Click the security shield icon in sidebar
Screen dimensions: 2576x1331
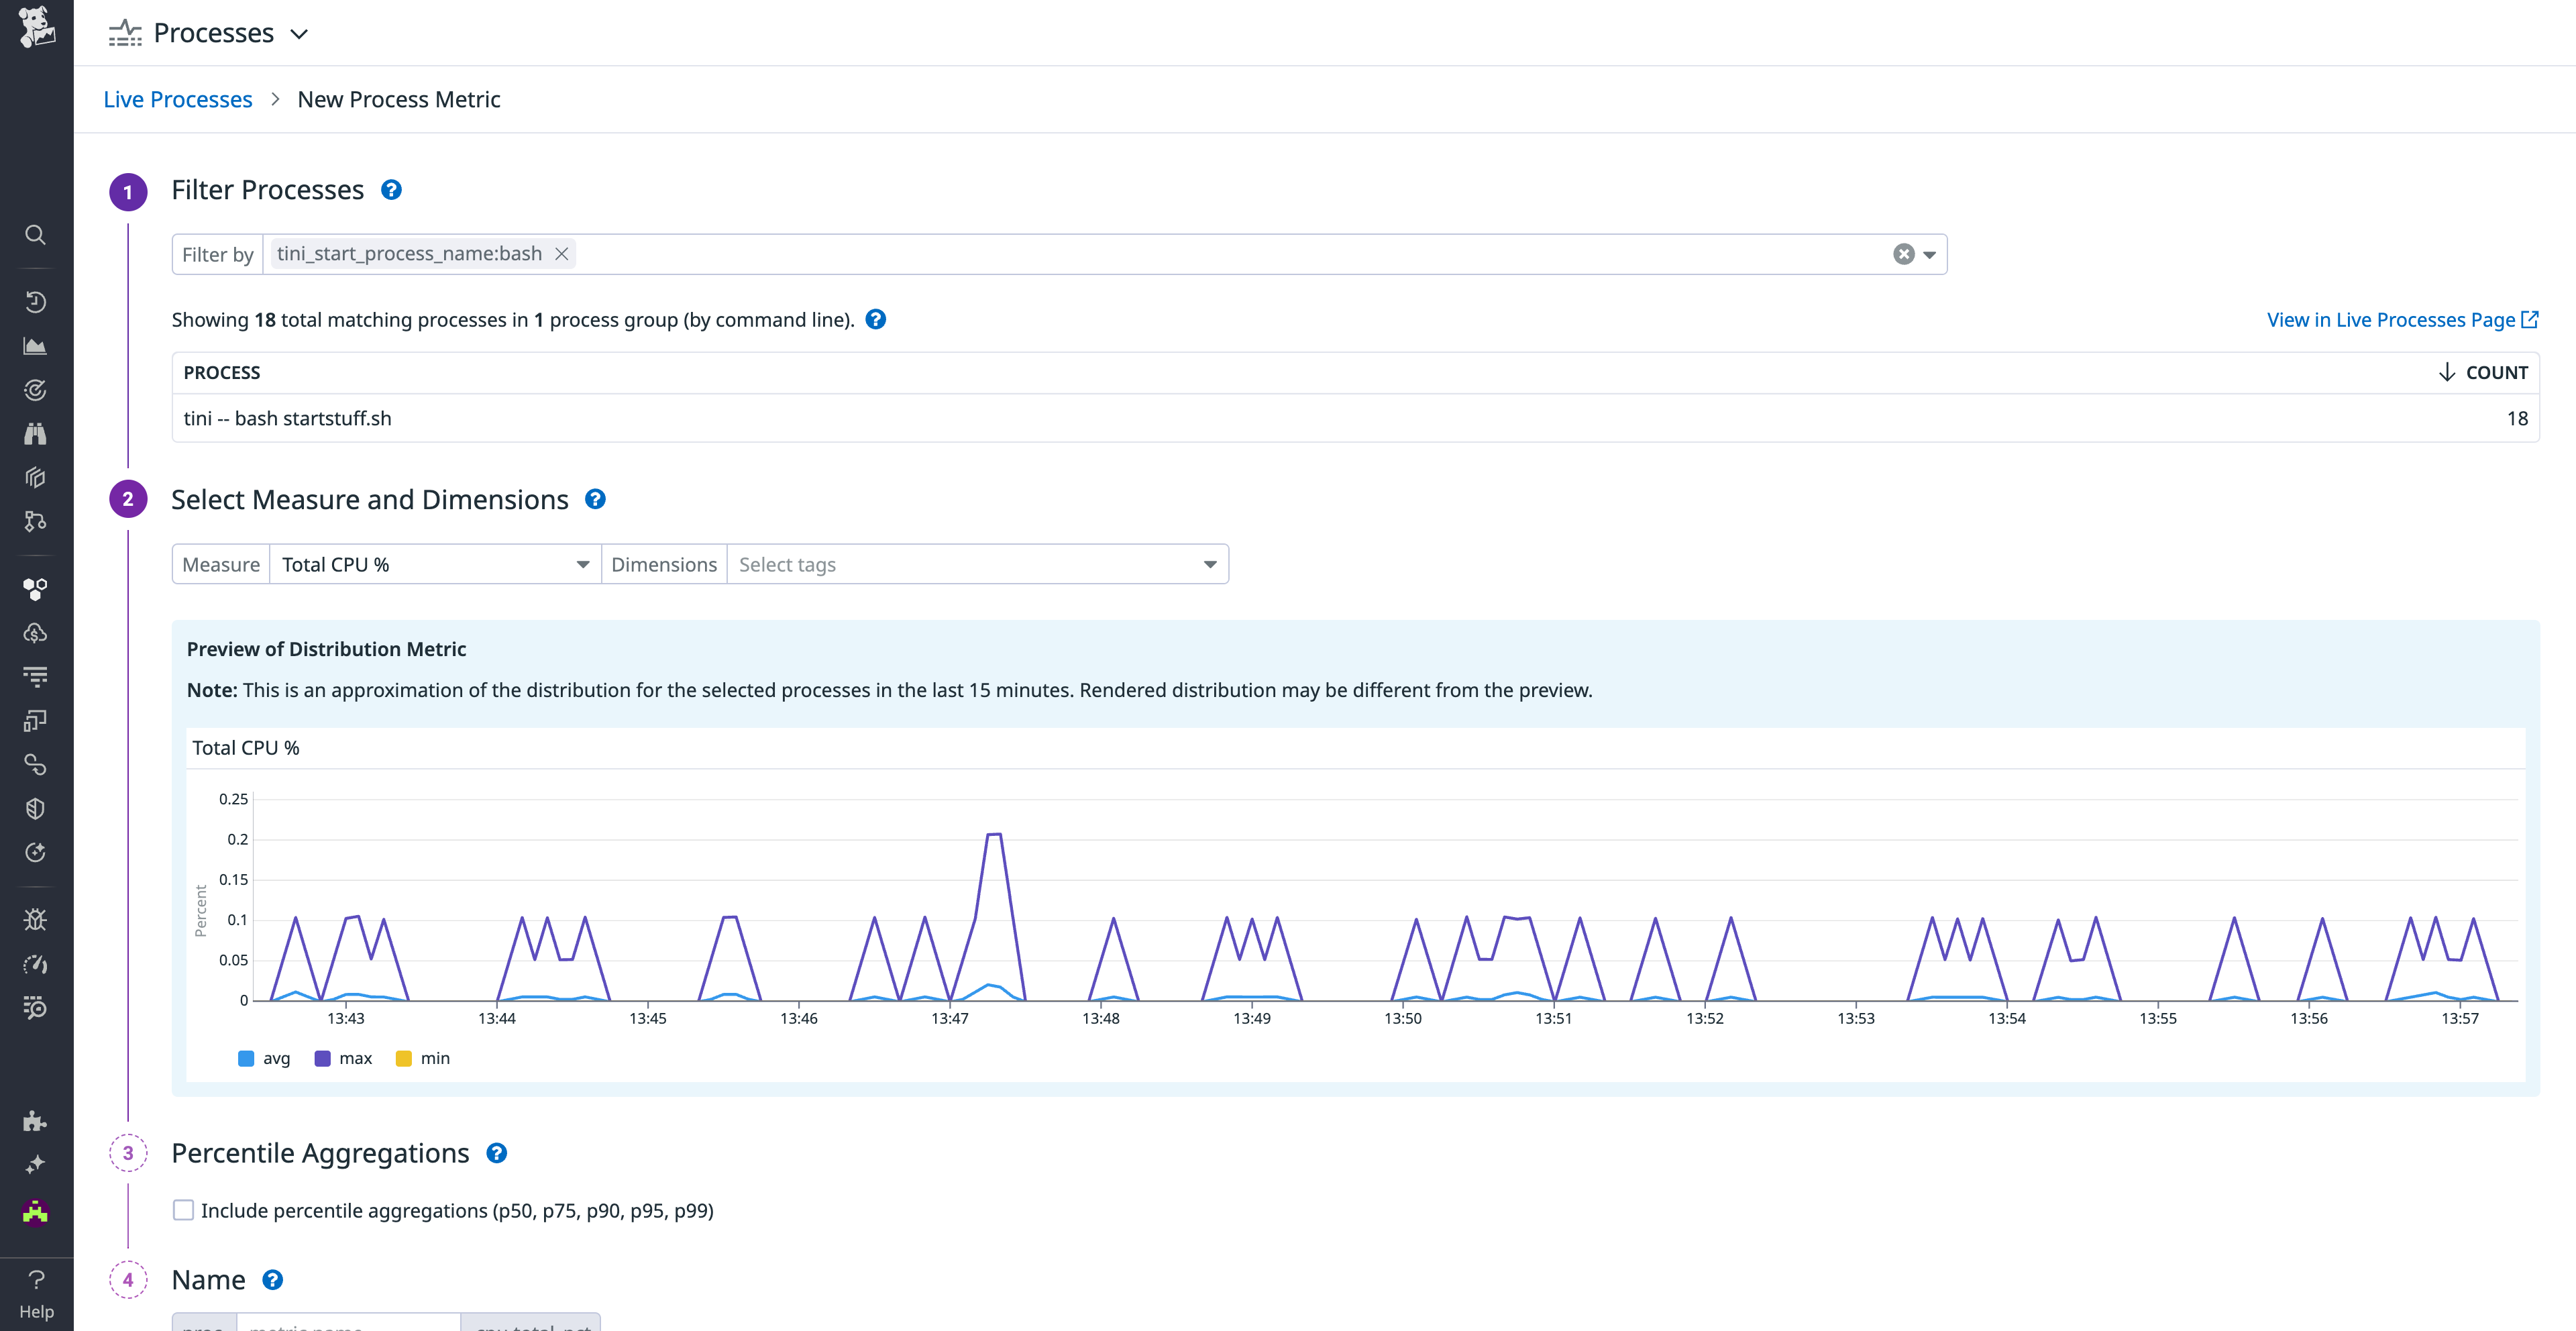pos(36,809)
